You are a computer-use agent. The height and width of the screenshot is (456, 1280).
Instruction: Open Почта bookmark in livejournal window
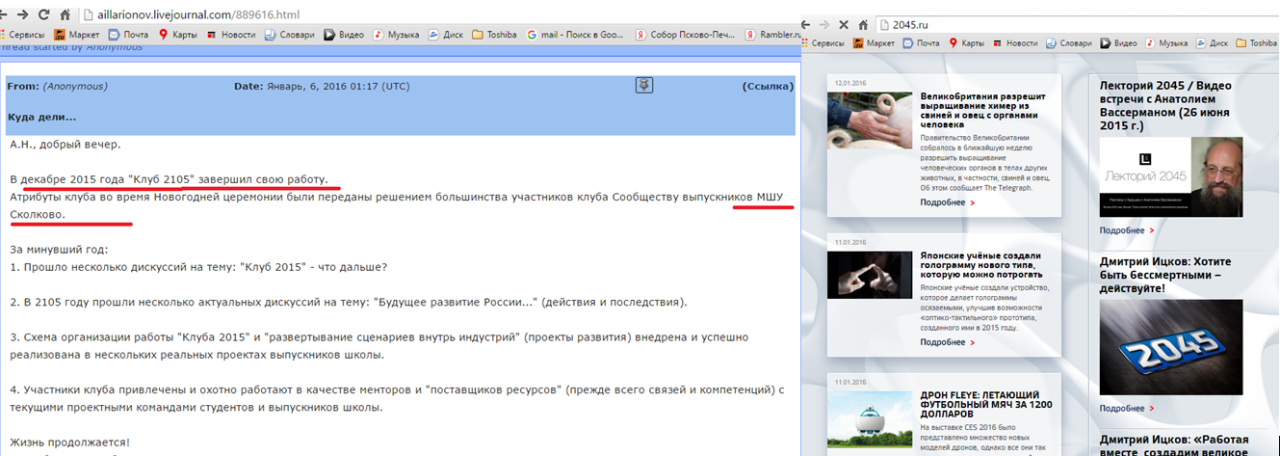coord(128,33)
